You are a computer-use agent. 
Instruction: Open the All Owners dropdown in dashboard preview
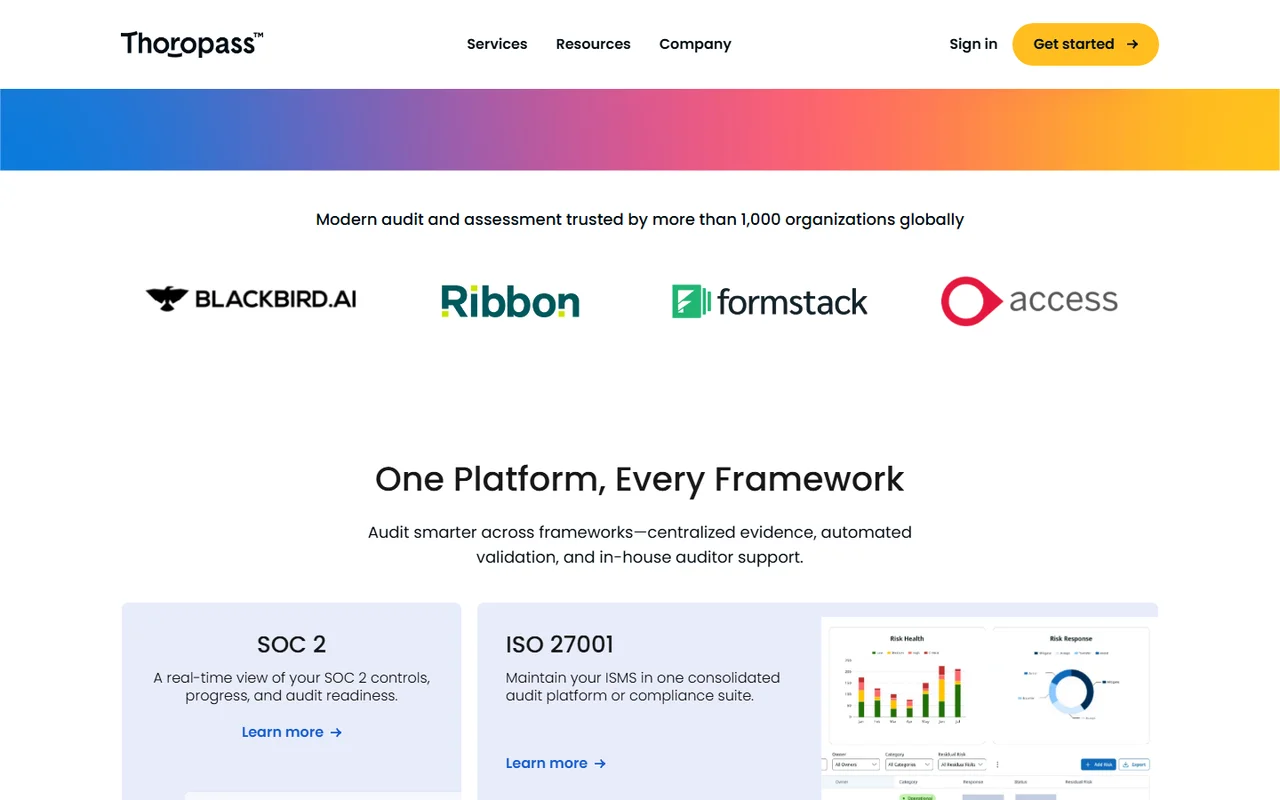[x=856, y=764]
